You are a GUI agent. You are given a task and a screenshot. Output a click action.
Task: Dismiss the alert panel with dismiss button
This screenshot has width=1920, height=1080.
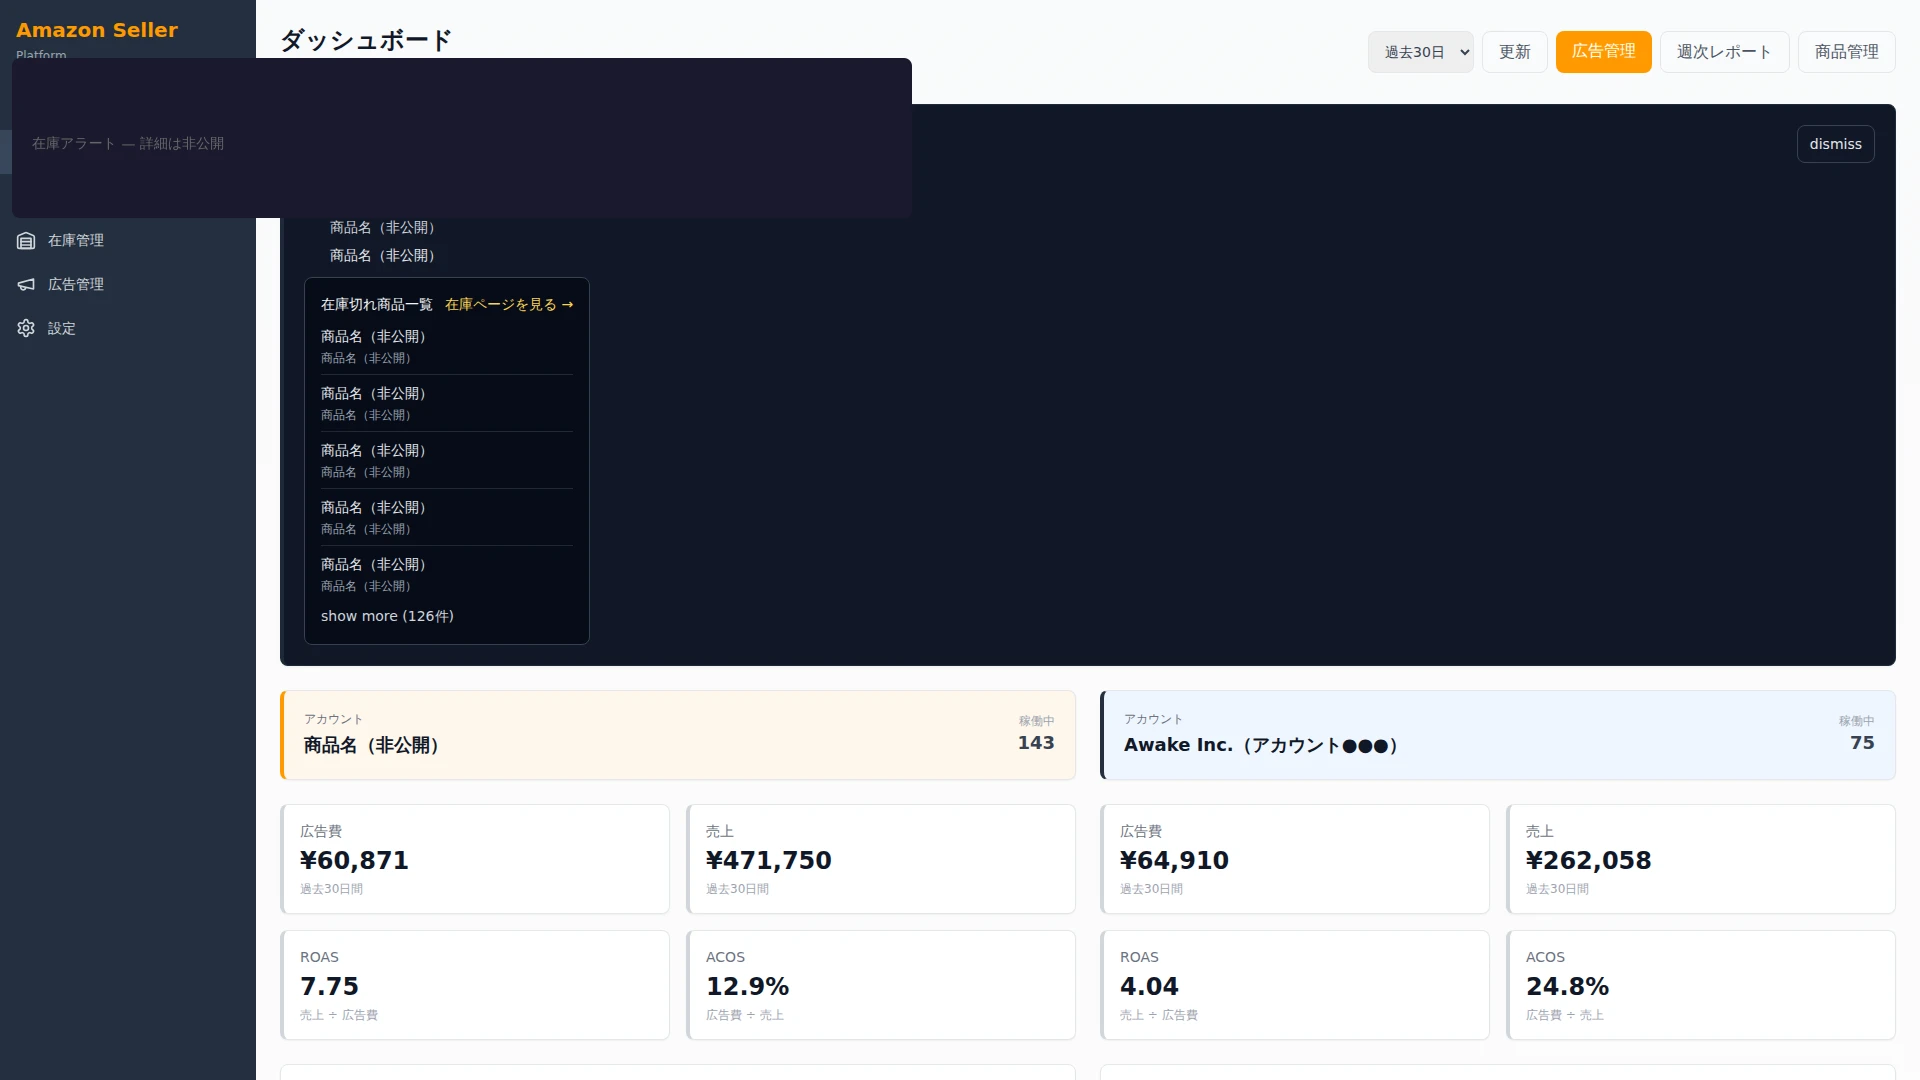[x=1835, y=144]
